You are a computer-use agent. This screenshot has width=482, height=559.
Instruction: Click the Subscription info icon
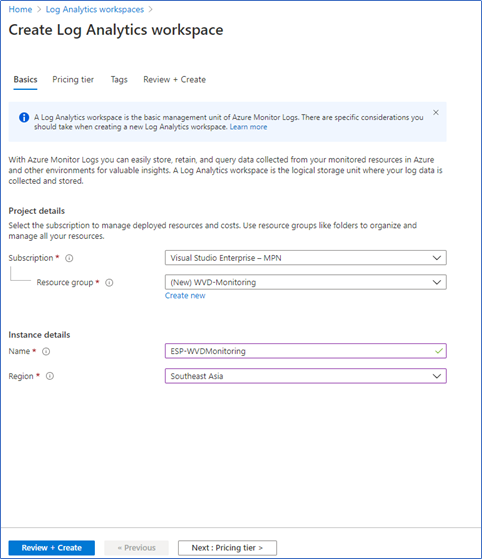click(69, 258)
